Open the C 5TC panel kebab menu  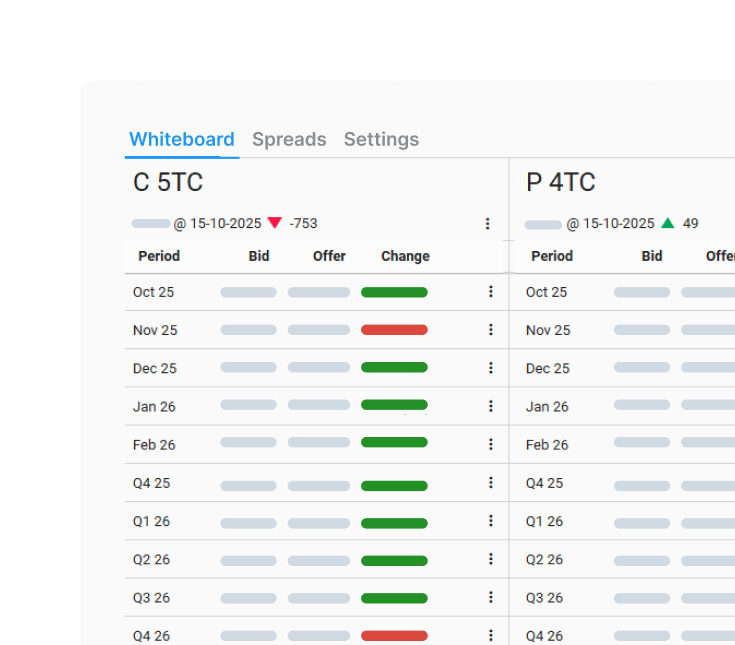pos(488,224)
